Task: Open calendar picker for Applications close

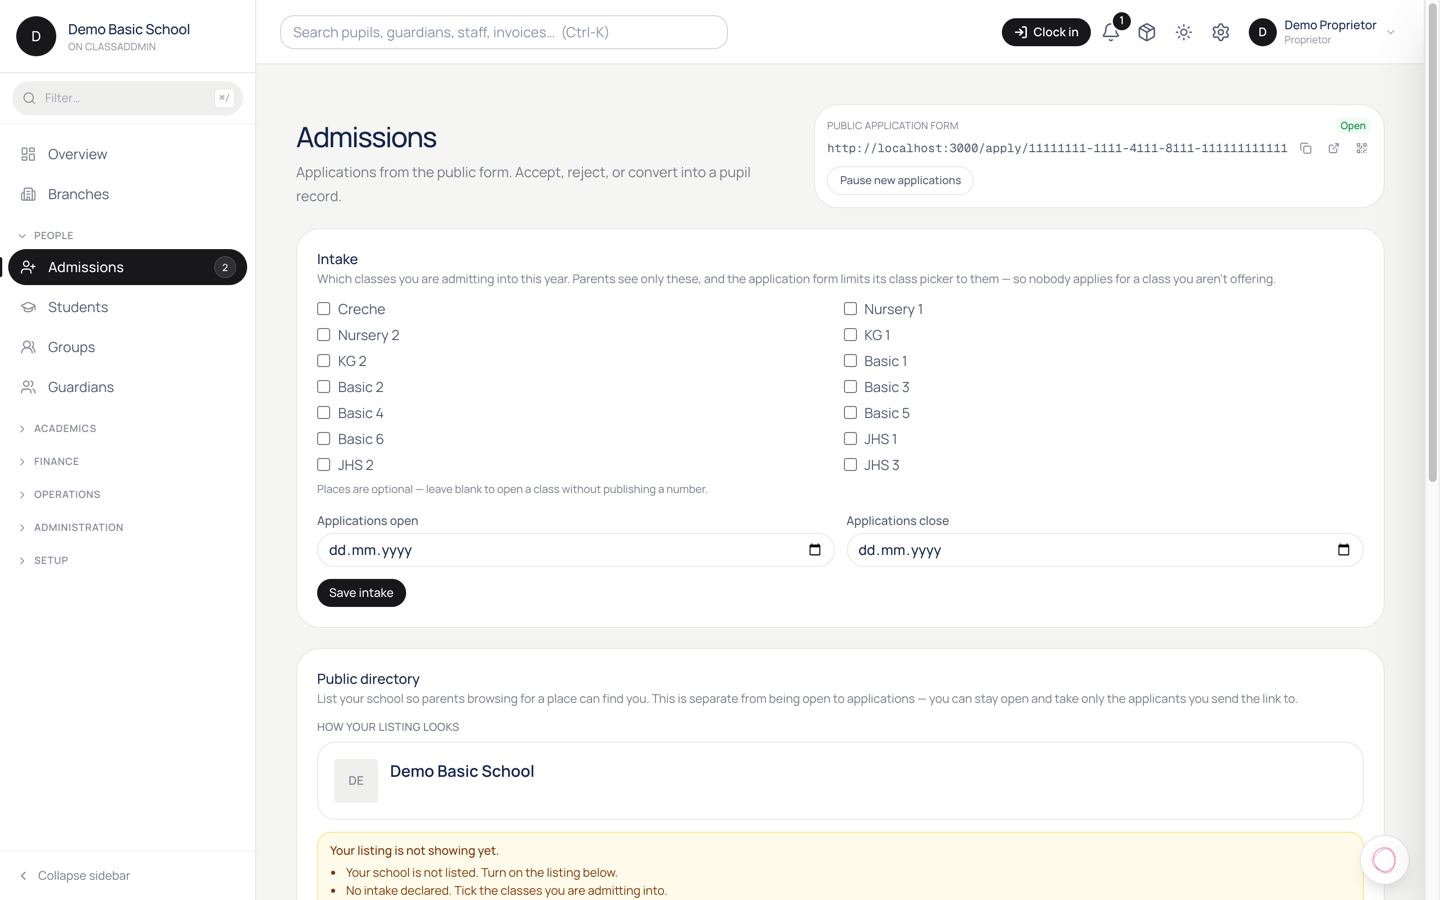Action: click(x=1344, y=550)
